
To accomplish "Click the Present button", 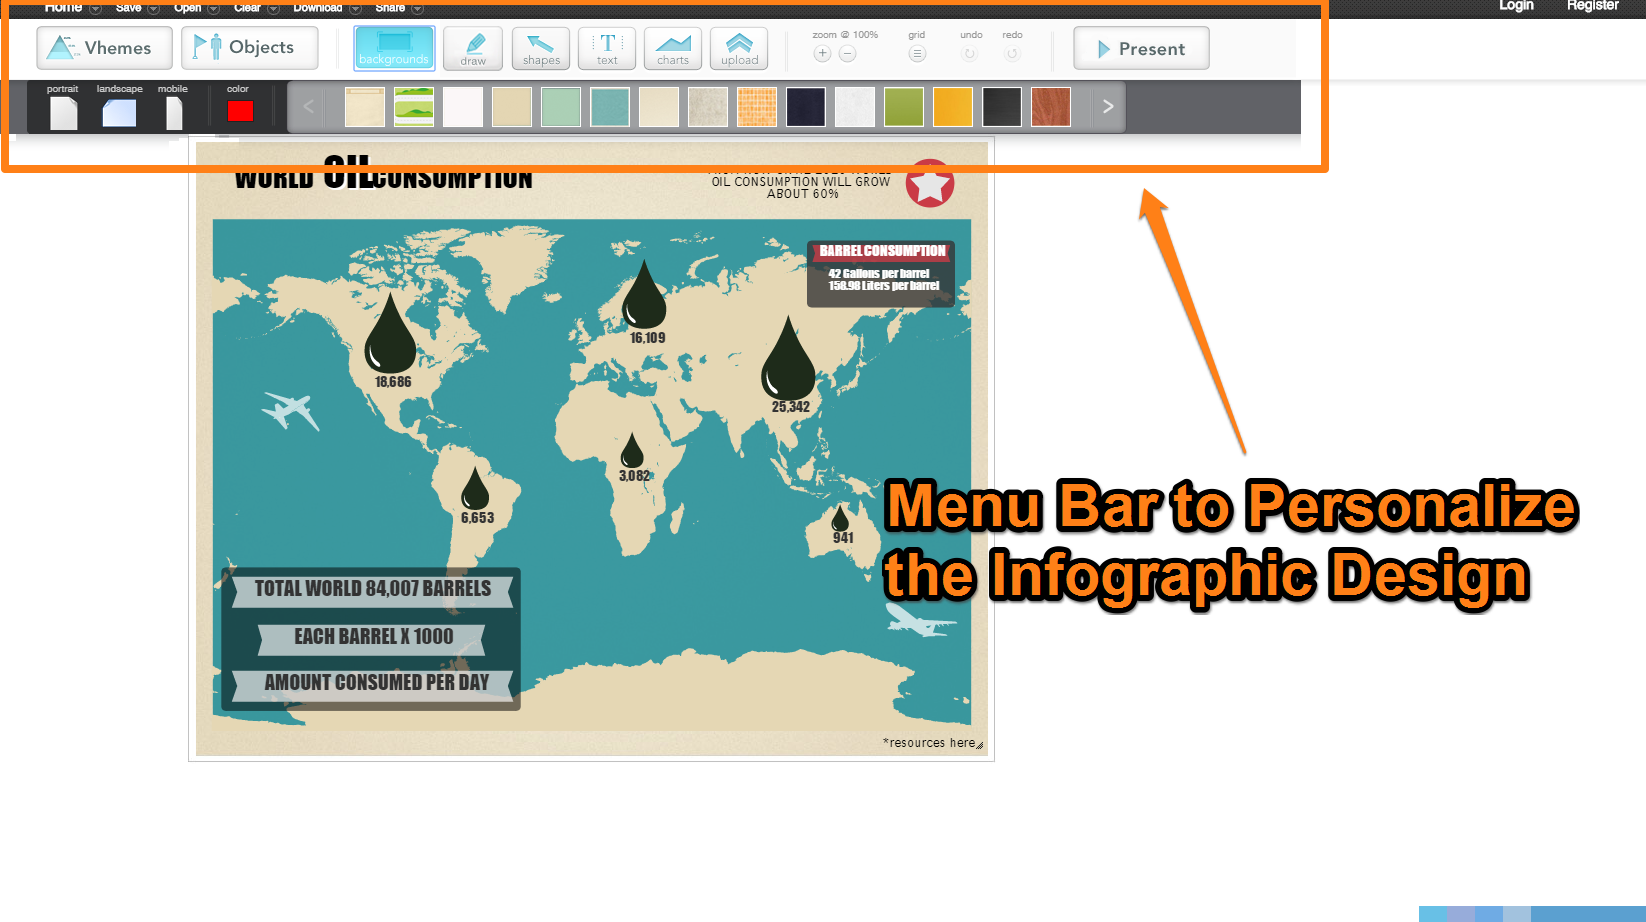I will 1141,47.
